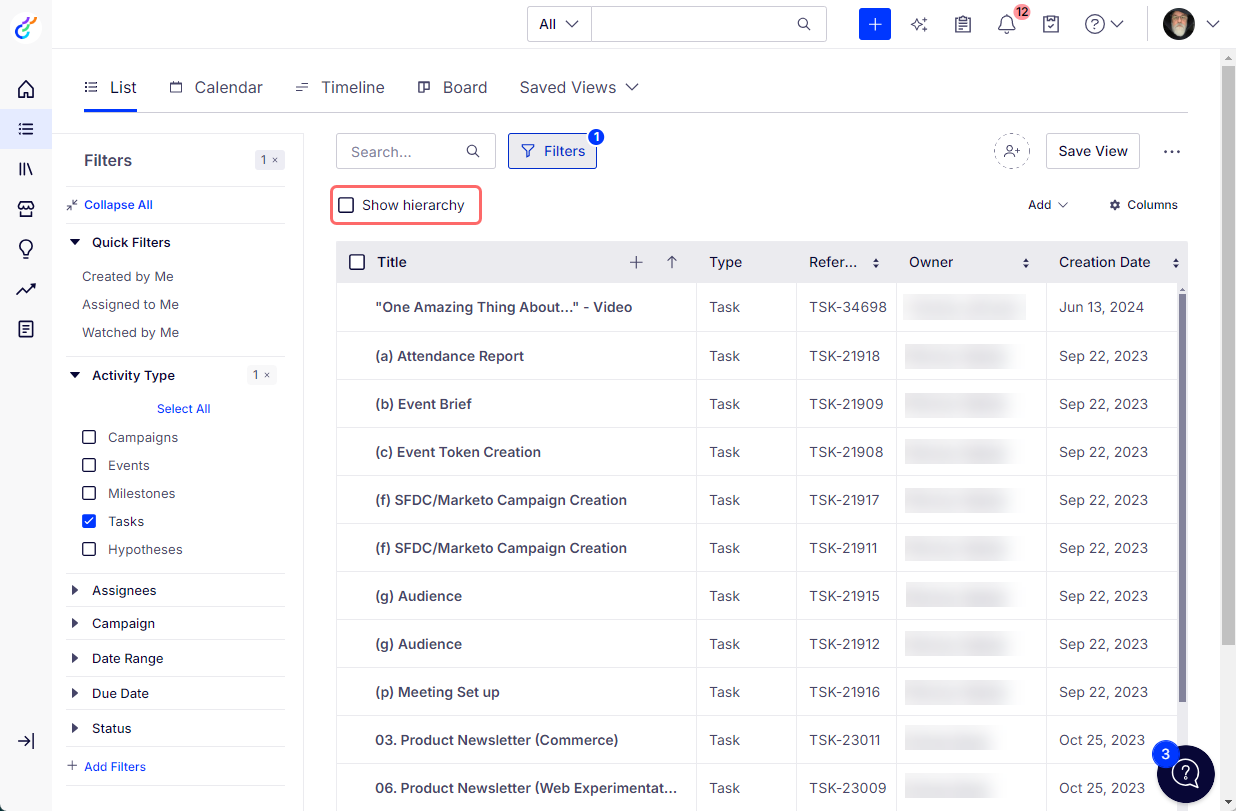Clear the Activity Type 1 × badge
1236x811 pixels.
[261, 375]
